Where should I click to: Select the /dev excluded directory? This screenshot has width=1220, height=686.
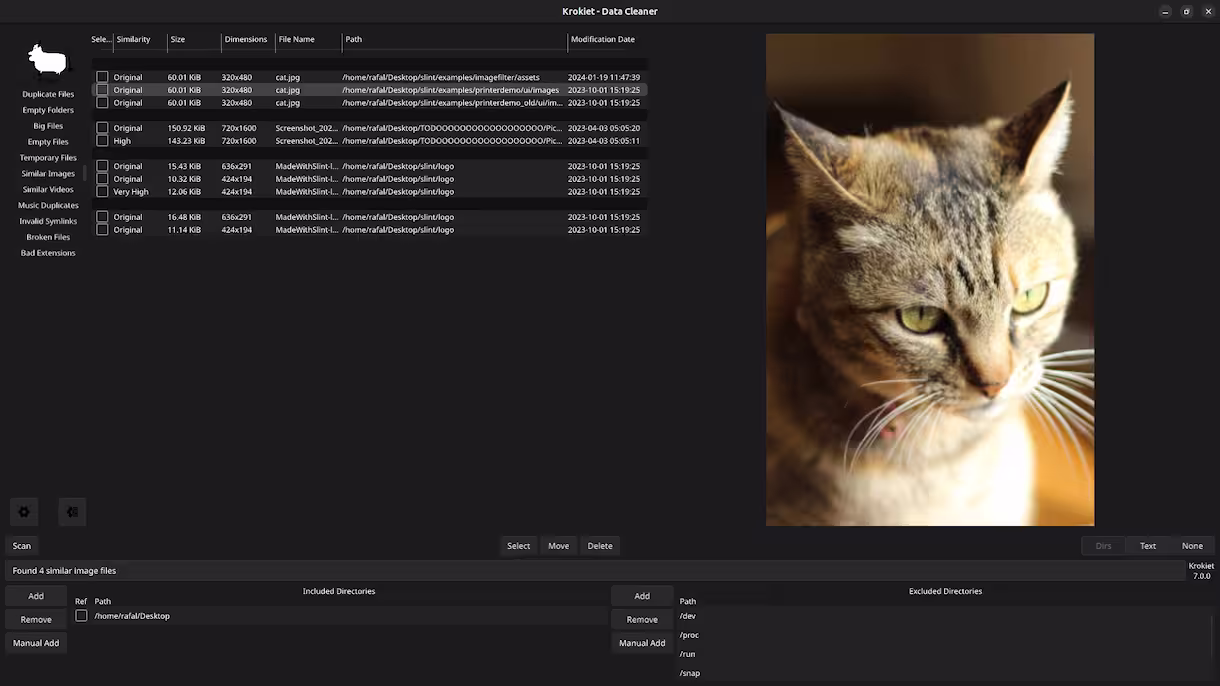(x=688, y=616)
